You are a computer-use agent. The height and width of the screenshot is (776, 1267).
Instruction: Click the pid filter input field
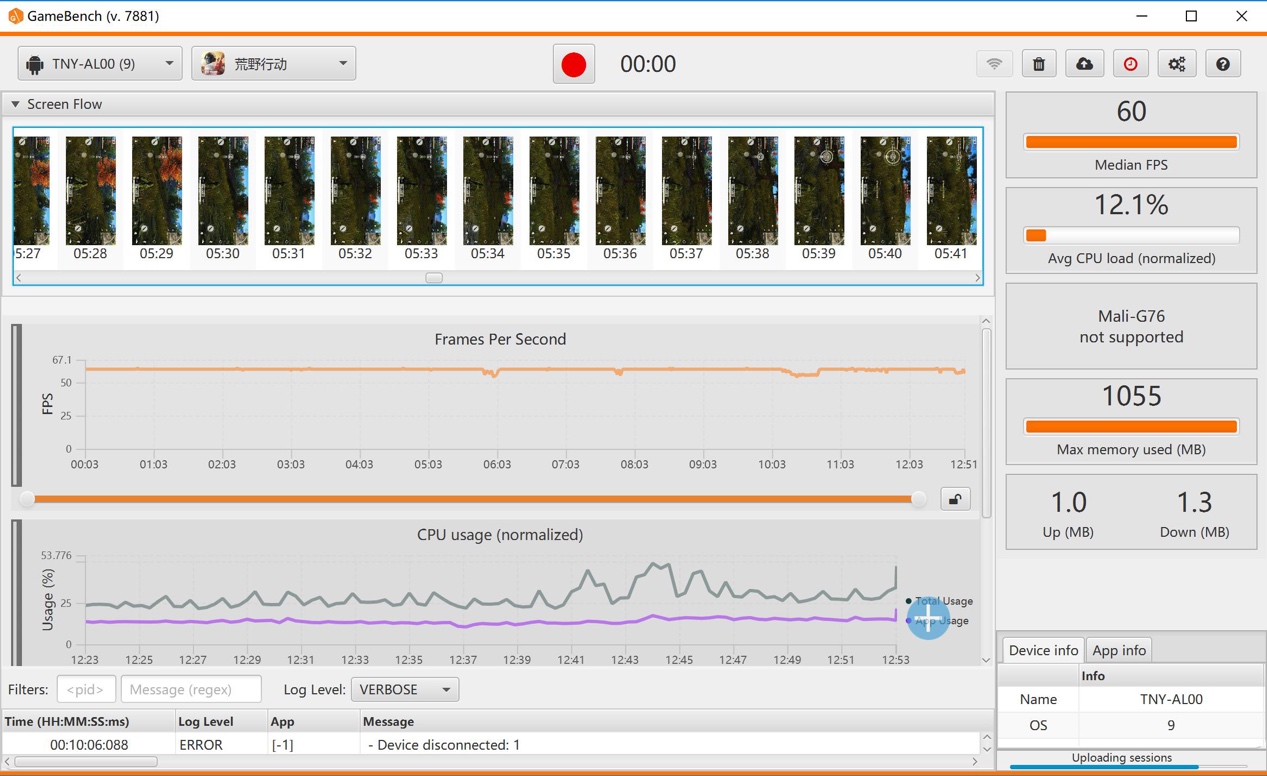tap(86, 690)
